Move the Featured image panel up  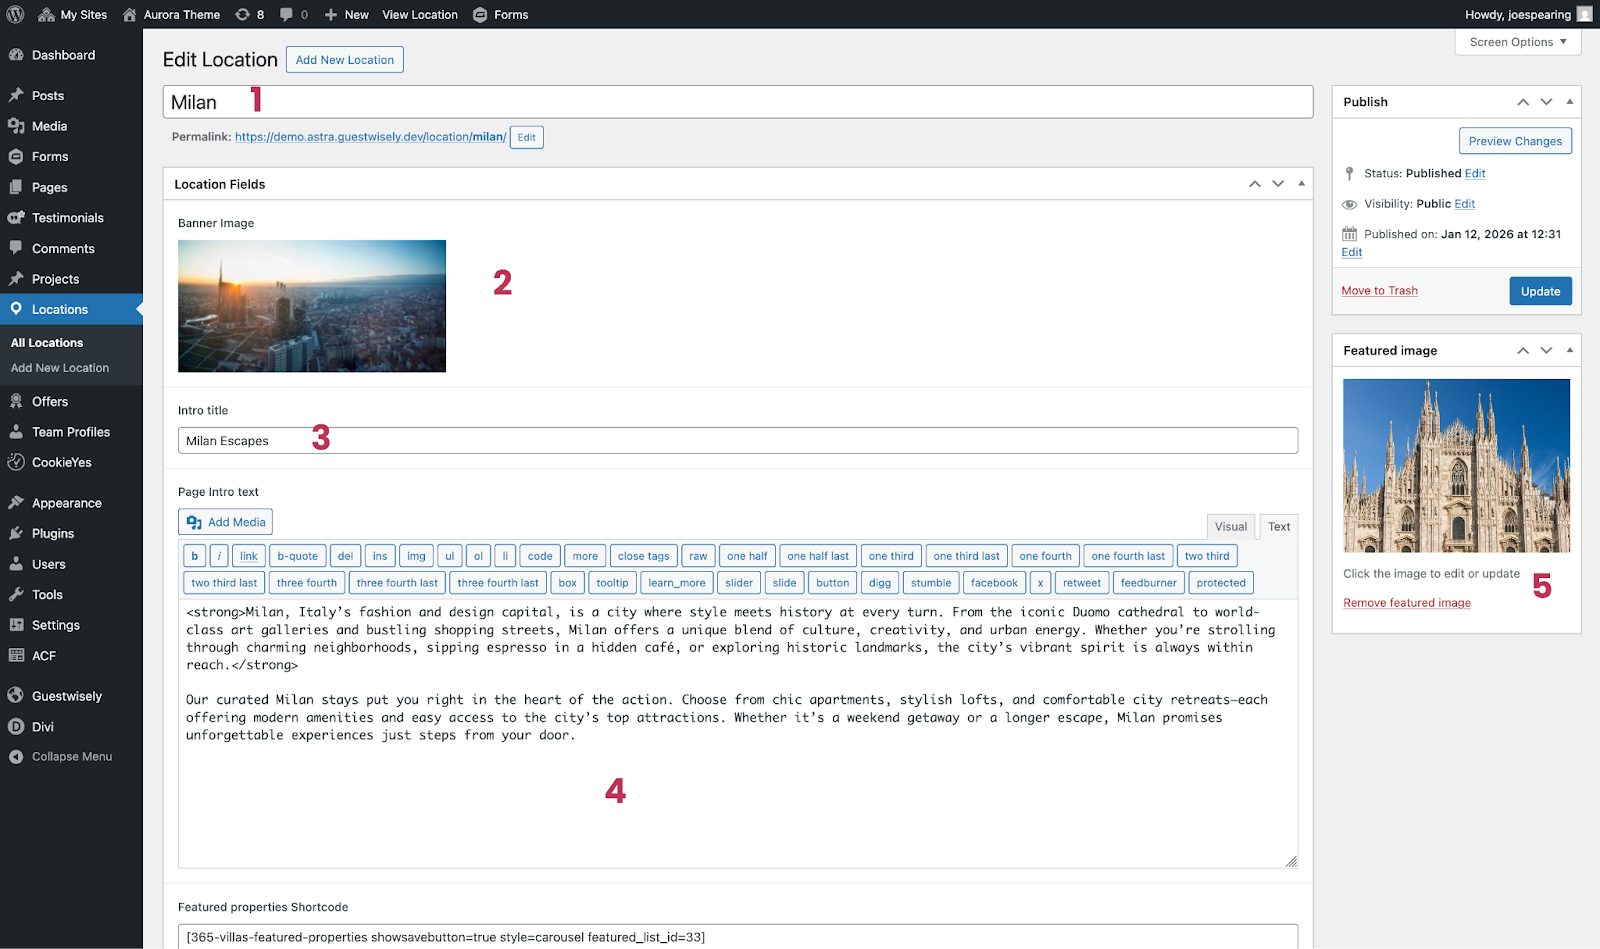pos(1523,351)
